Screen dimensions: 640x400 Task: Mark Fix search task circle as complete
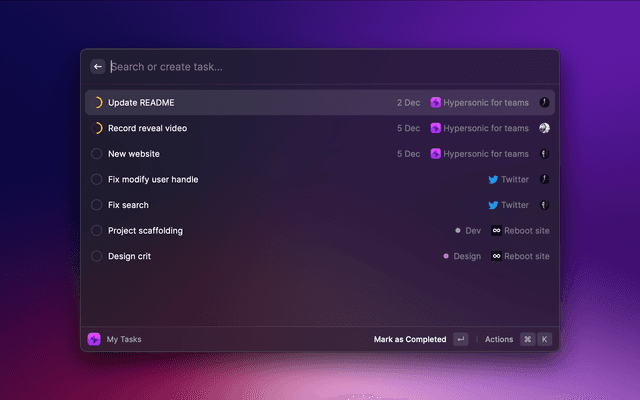[97, 205]
